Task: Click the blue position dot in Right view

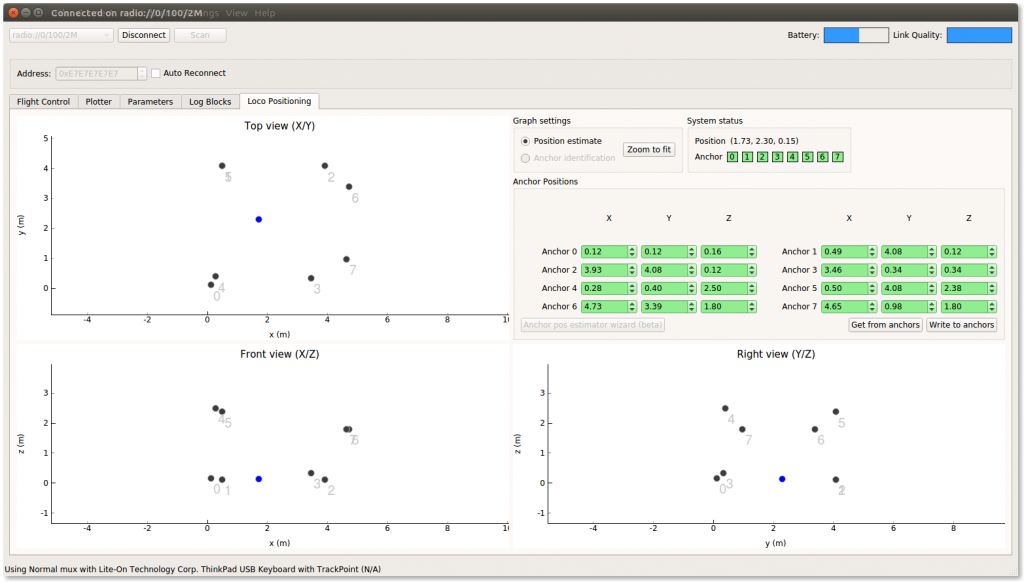Action: [x=782, y=479]
